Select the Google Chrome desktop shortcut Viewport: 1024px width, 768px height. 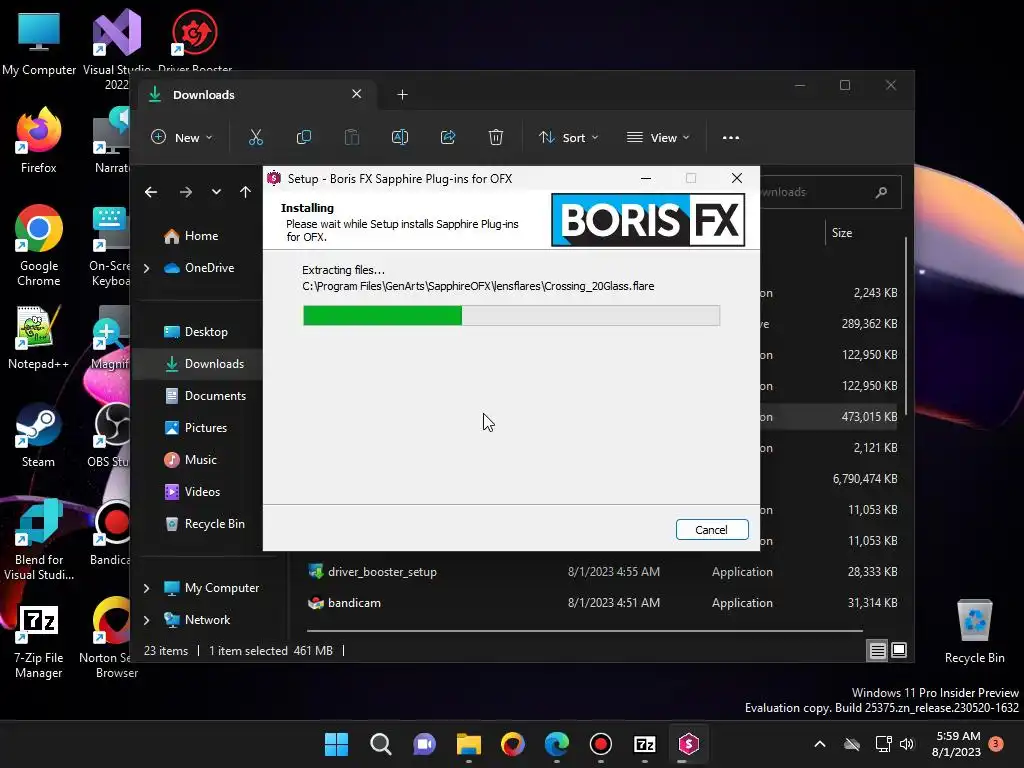pyautogui.click(x=39, y=246)
